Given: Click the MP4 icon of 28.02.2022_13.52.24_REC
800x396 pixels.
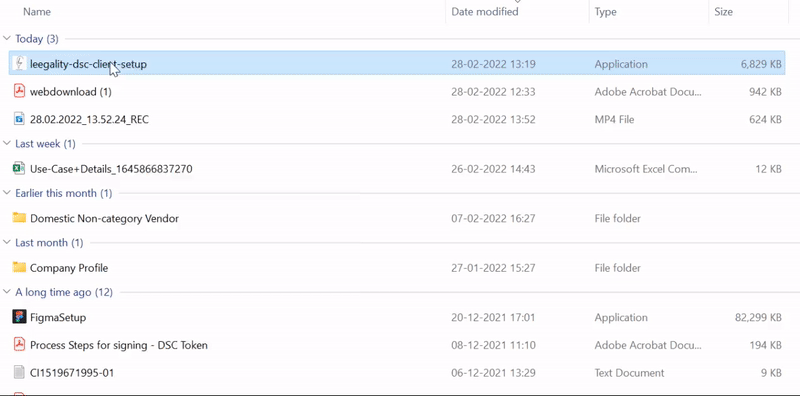Looking at the screenshot, I should coord(19,119).
